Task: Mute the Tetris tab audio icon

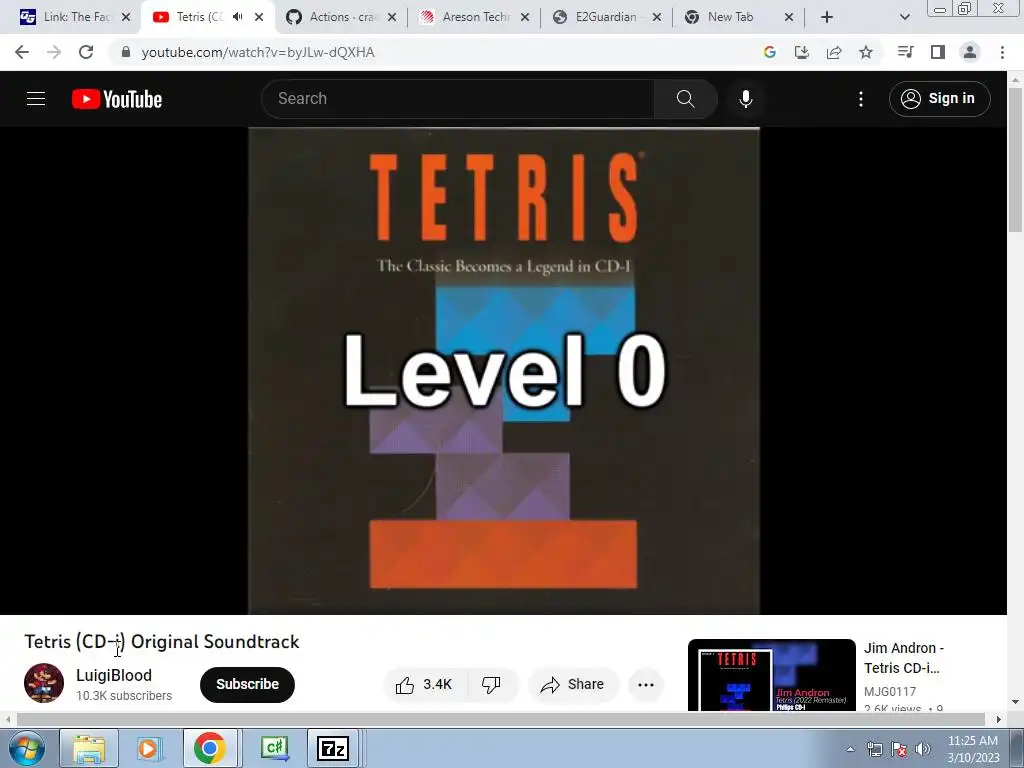Action: 238,17
